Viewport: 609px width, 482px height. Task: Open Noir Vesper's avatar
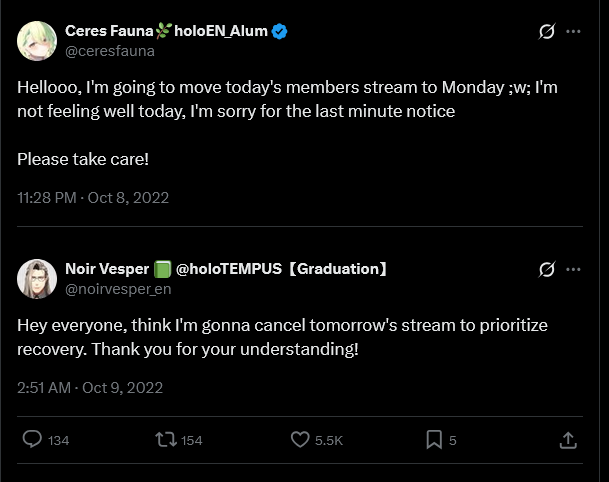pyautogui.click(x=37, y=278)
